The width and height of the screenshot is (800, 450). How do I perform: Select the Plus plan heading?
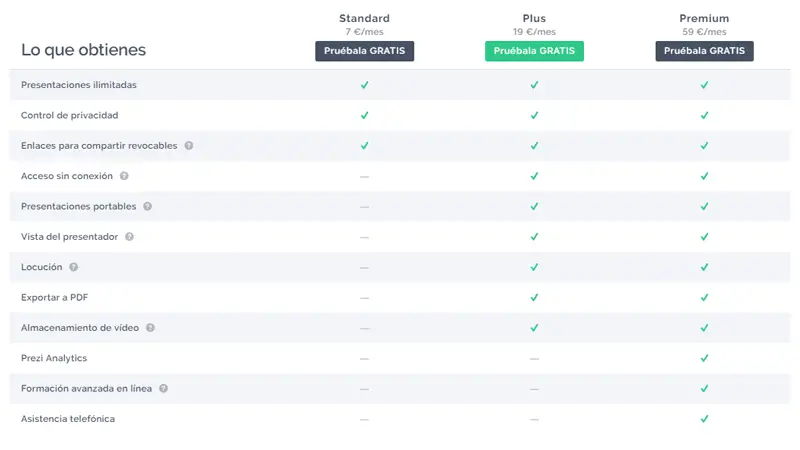(534, 18)
